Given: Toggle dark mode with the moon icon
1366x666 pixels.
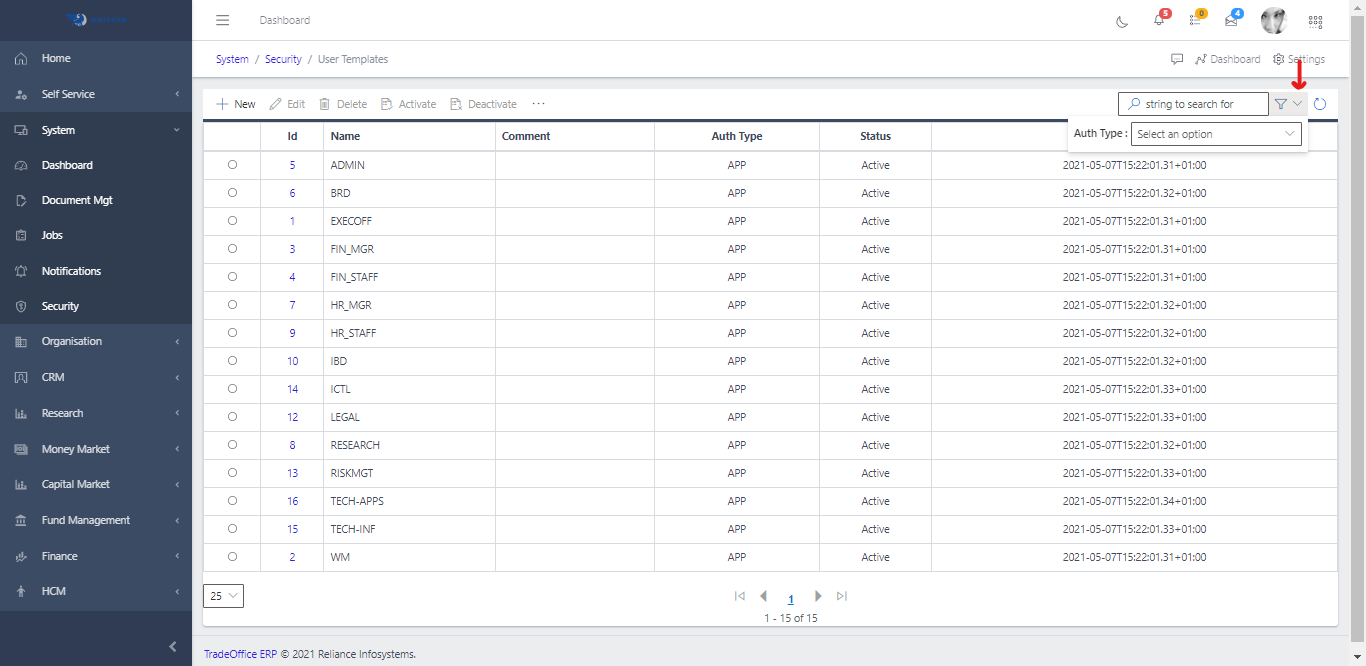Looking at the screenshot, I should 1121,20.
